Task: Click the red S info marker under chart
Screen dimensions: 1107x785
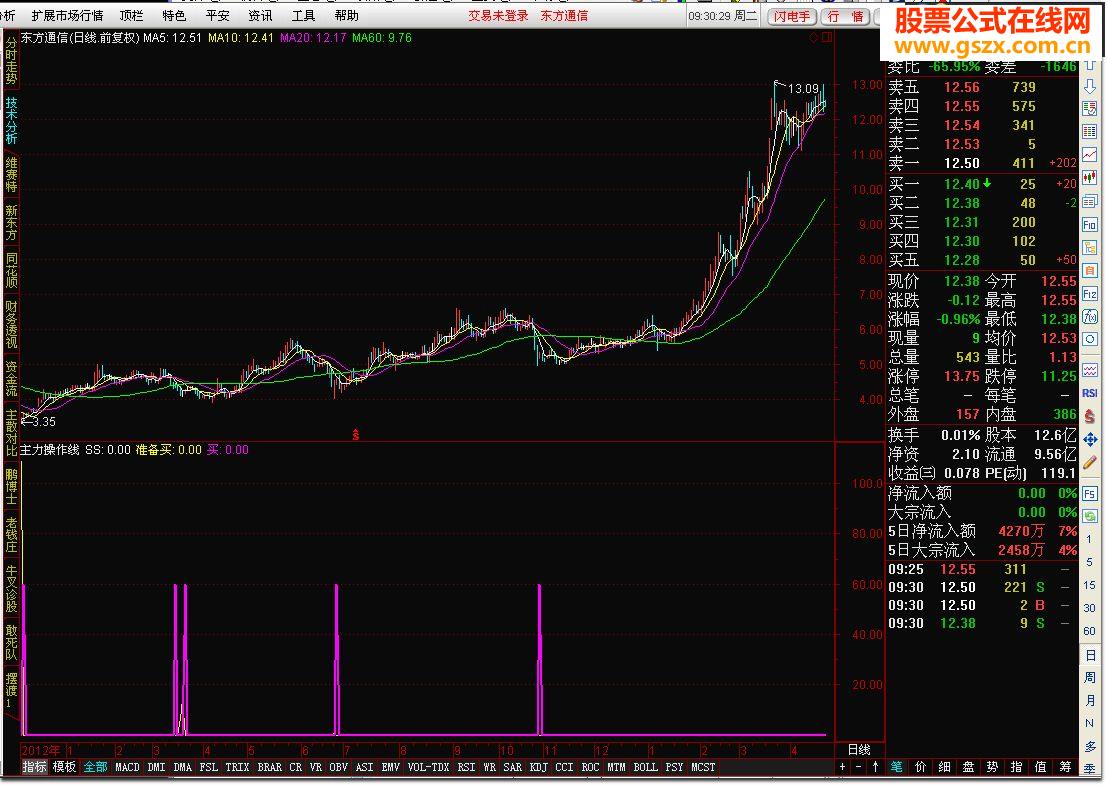Action: coord(355,434)
